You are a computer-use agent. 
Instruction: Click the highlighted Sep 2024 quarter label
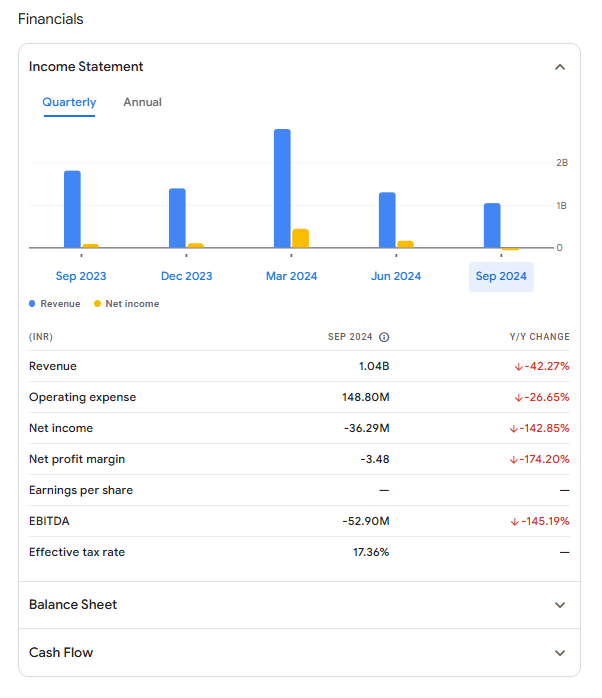coord(501,276)
